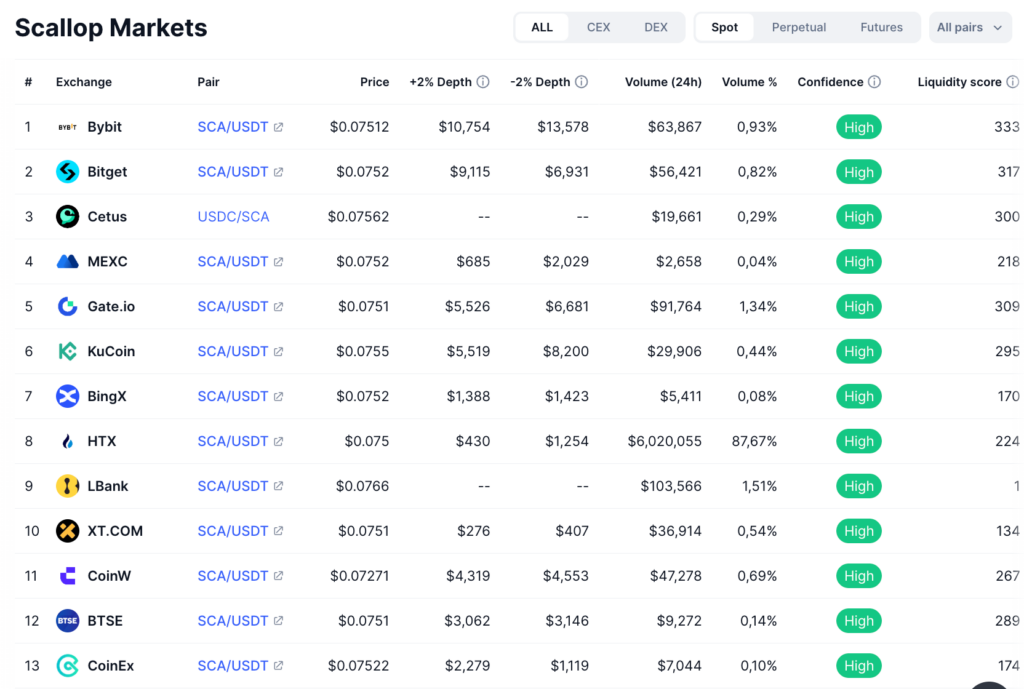Click the Cetus exchange logo

tap(66, 217)
